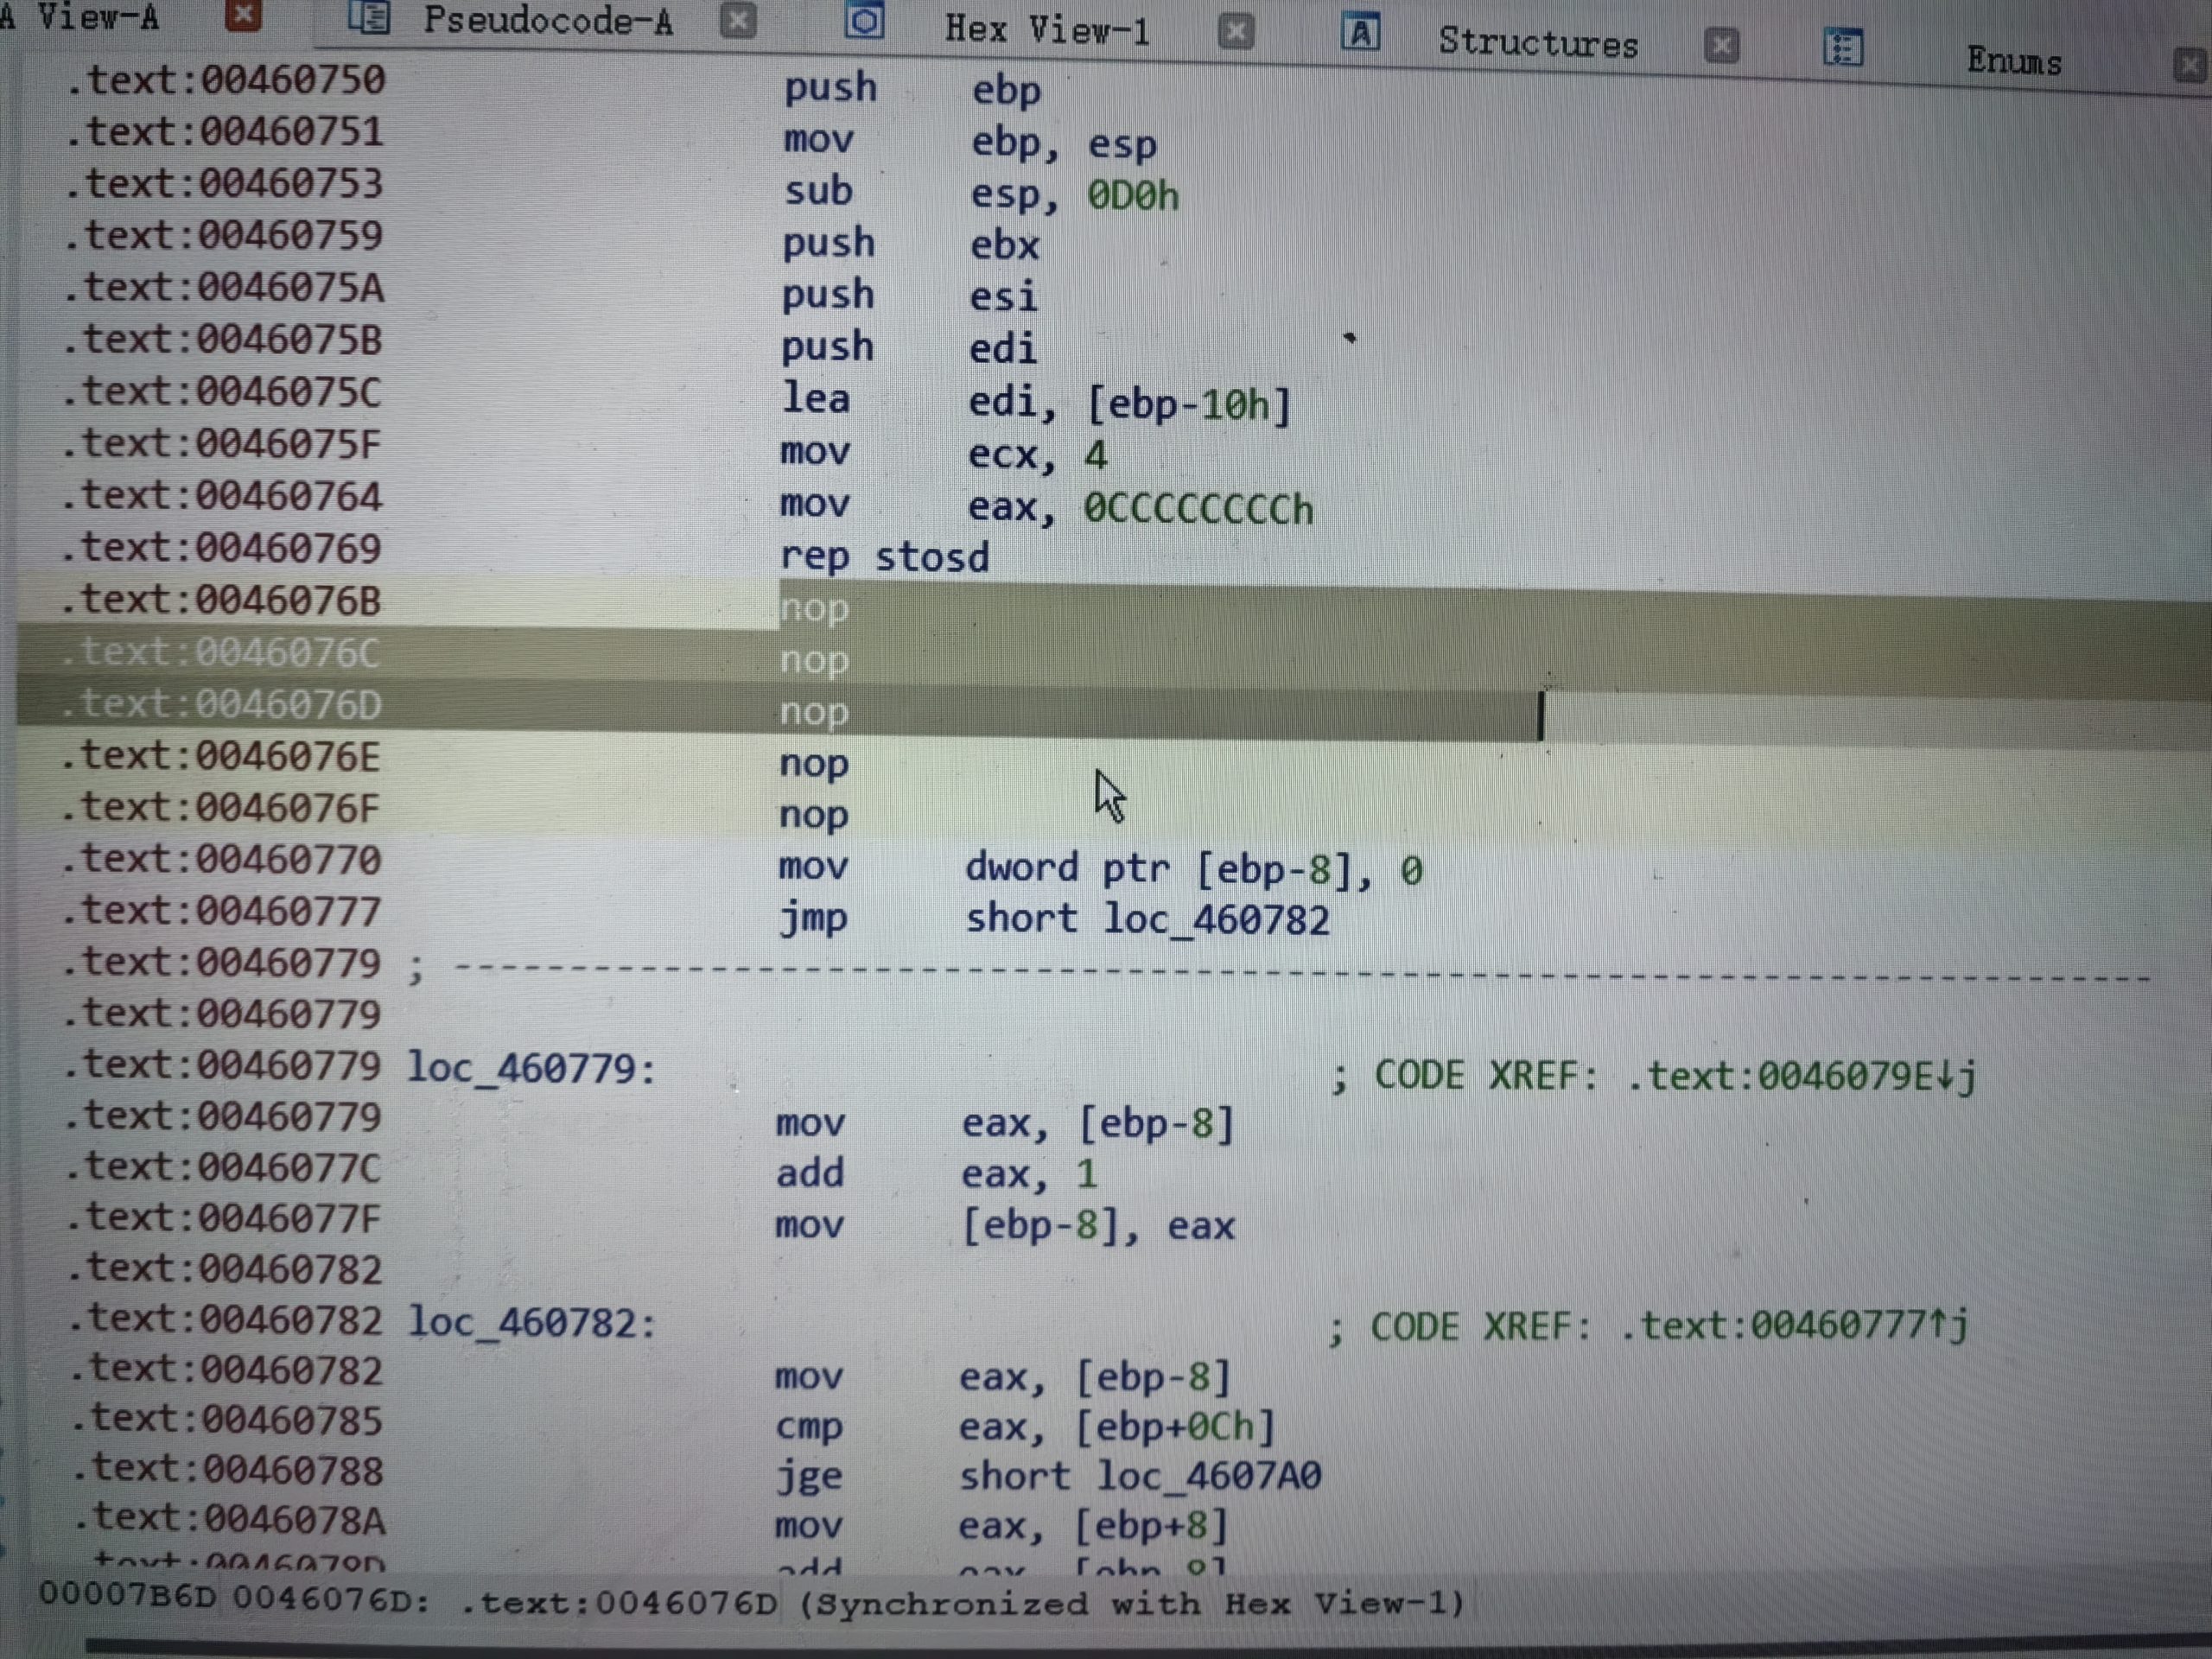2212x1659 pixels.
Task: Follow the loc_460782 jump target
Action: 1217,920
